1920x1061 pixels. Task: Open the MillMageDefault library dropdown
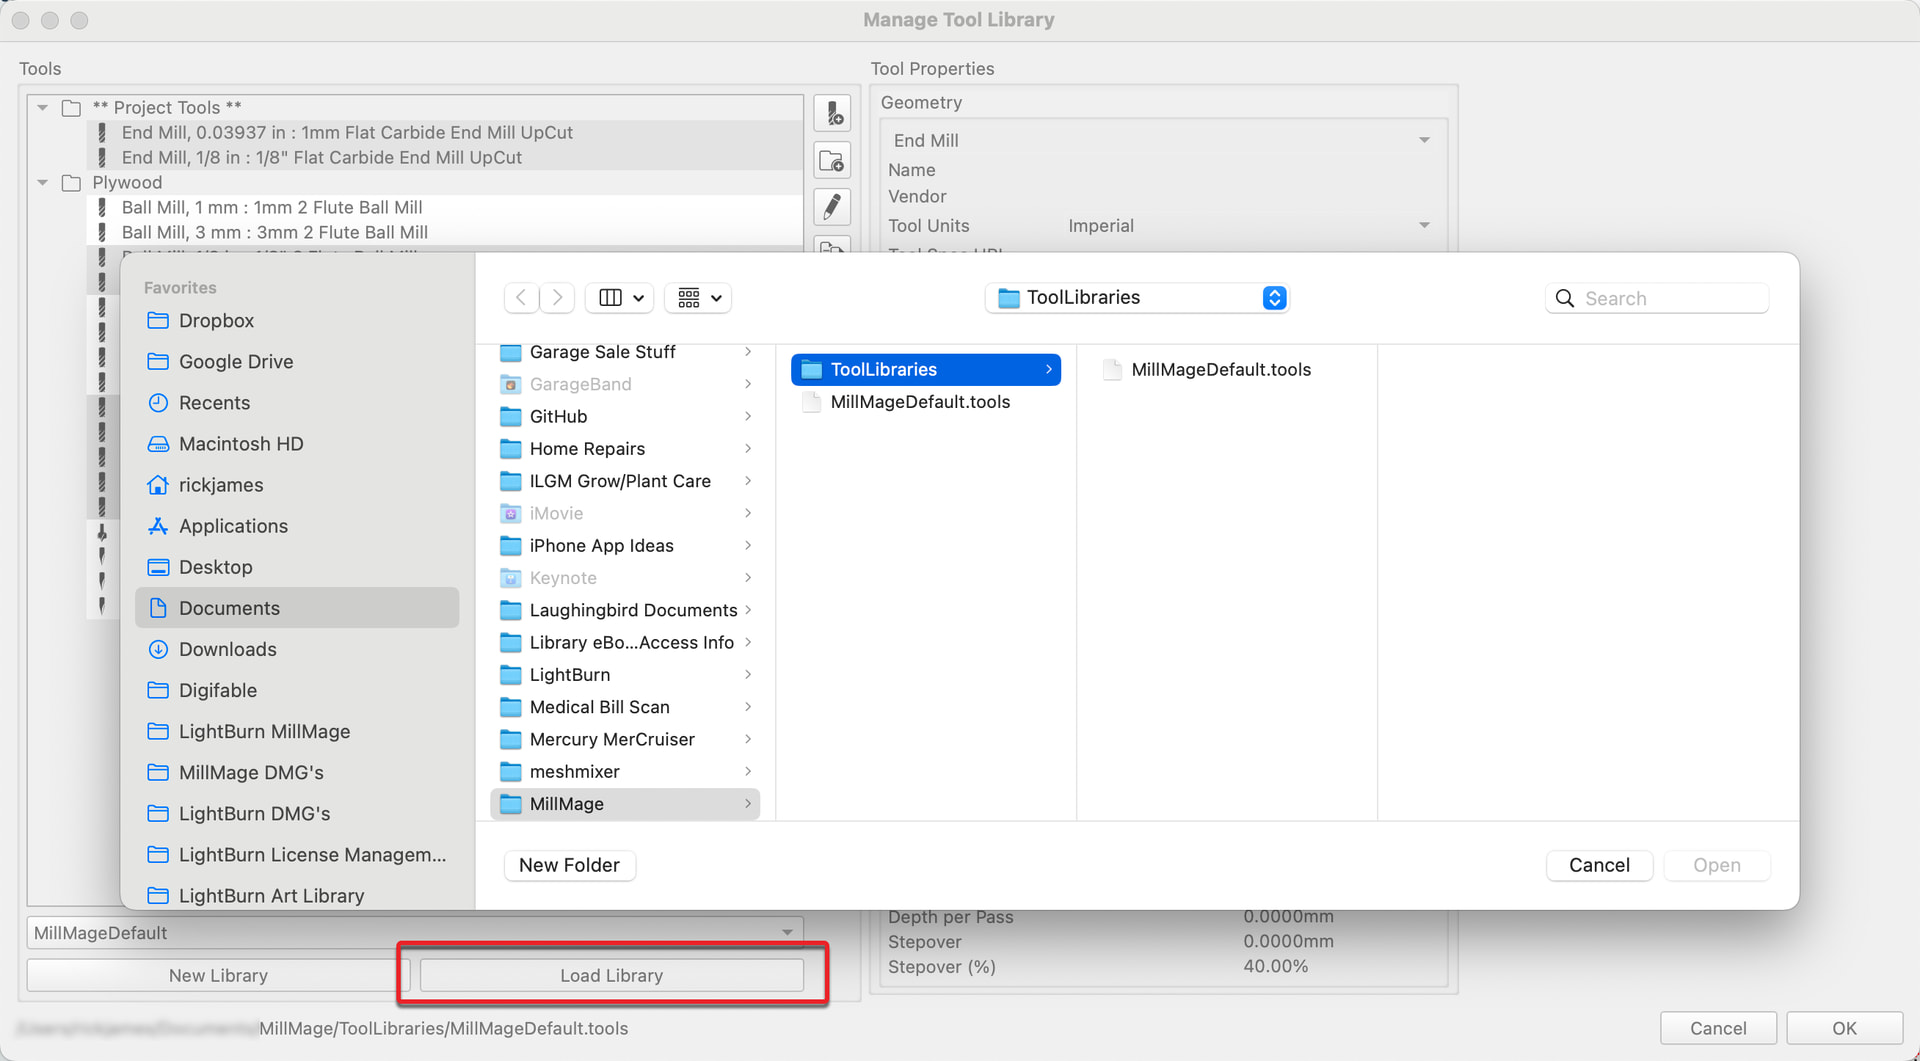point(415,932)
